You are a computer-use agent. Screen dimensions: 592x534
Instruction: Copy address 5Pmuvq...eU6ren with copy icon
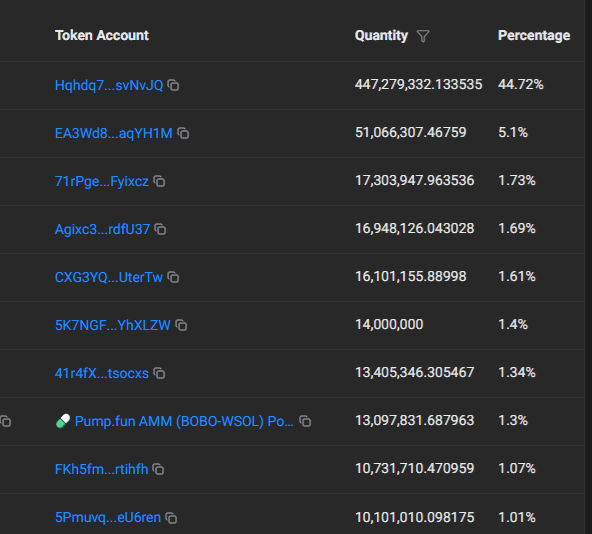pyautogui.click(x=171, y=518)
